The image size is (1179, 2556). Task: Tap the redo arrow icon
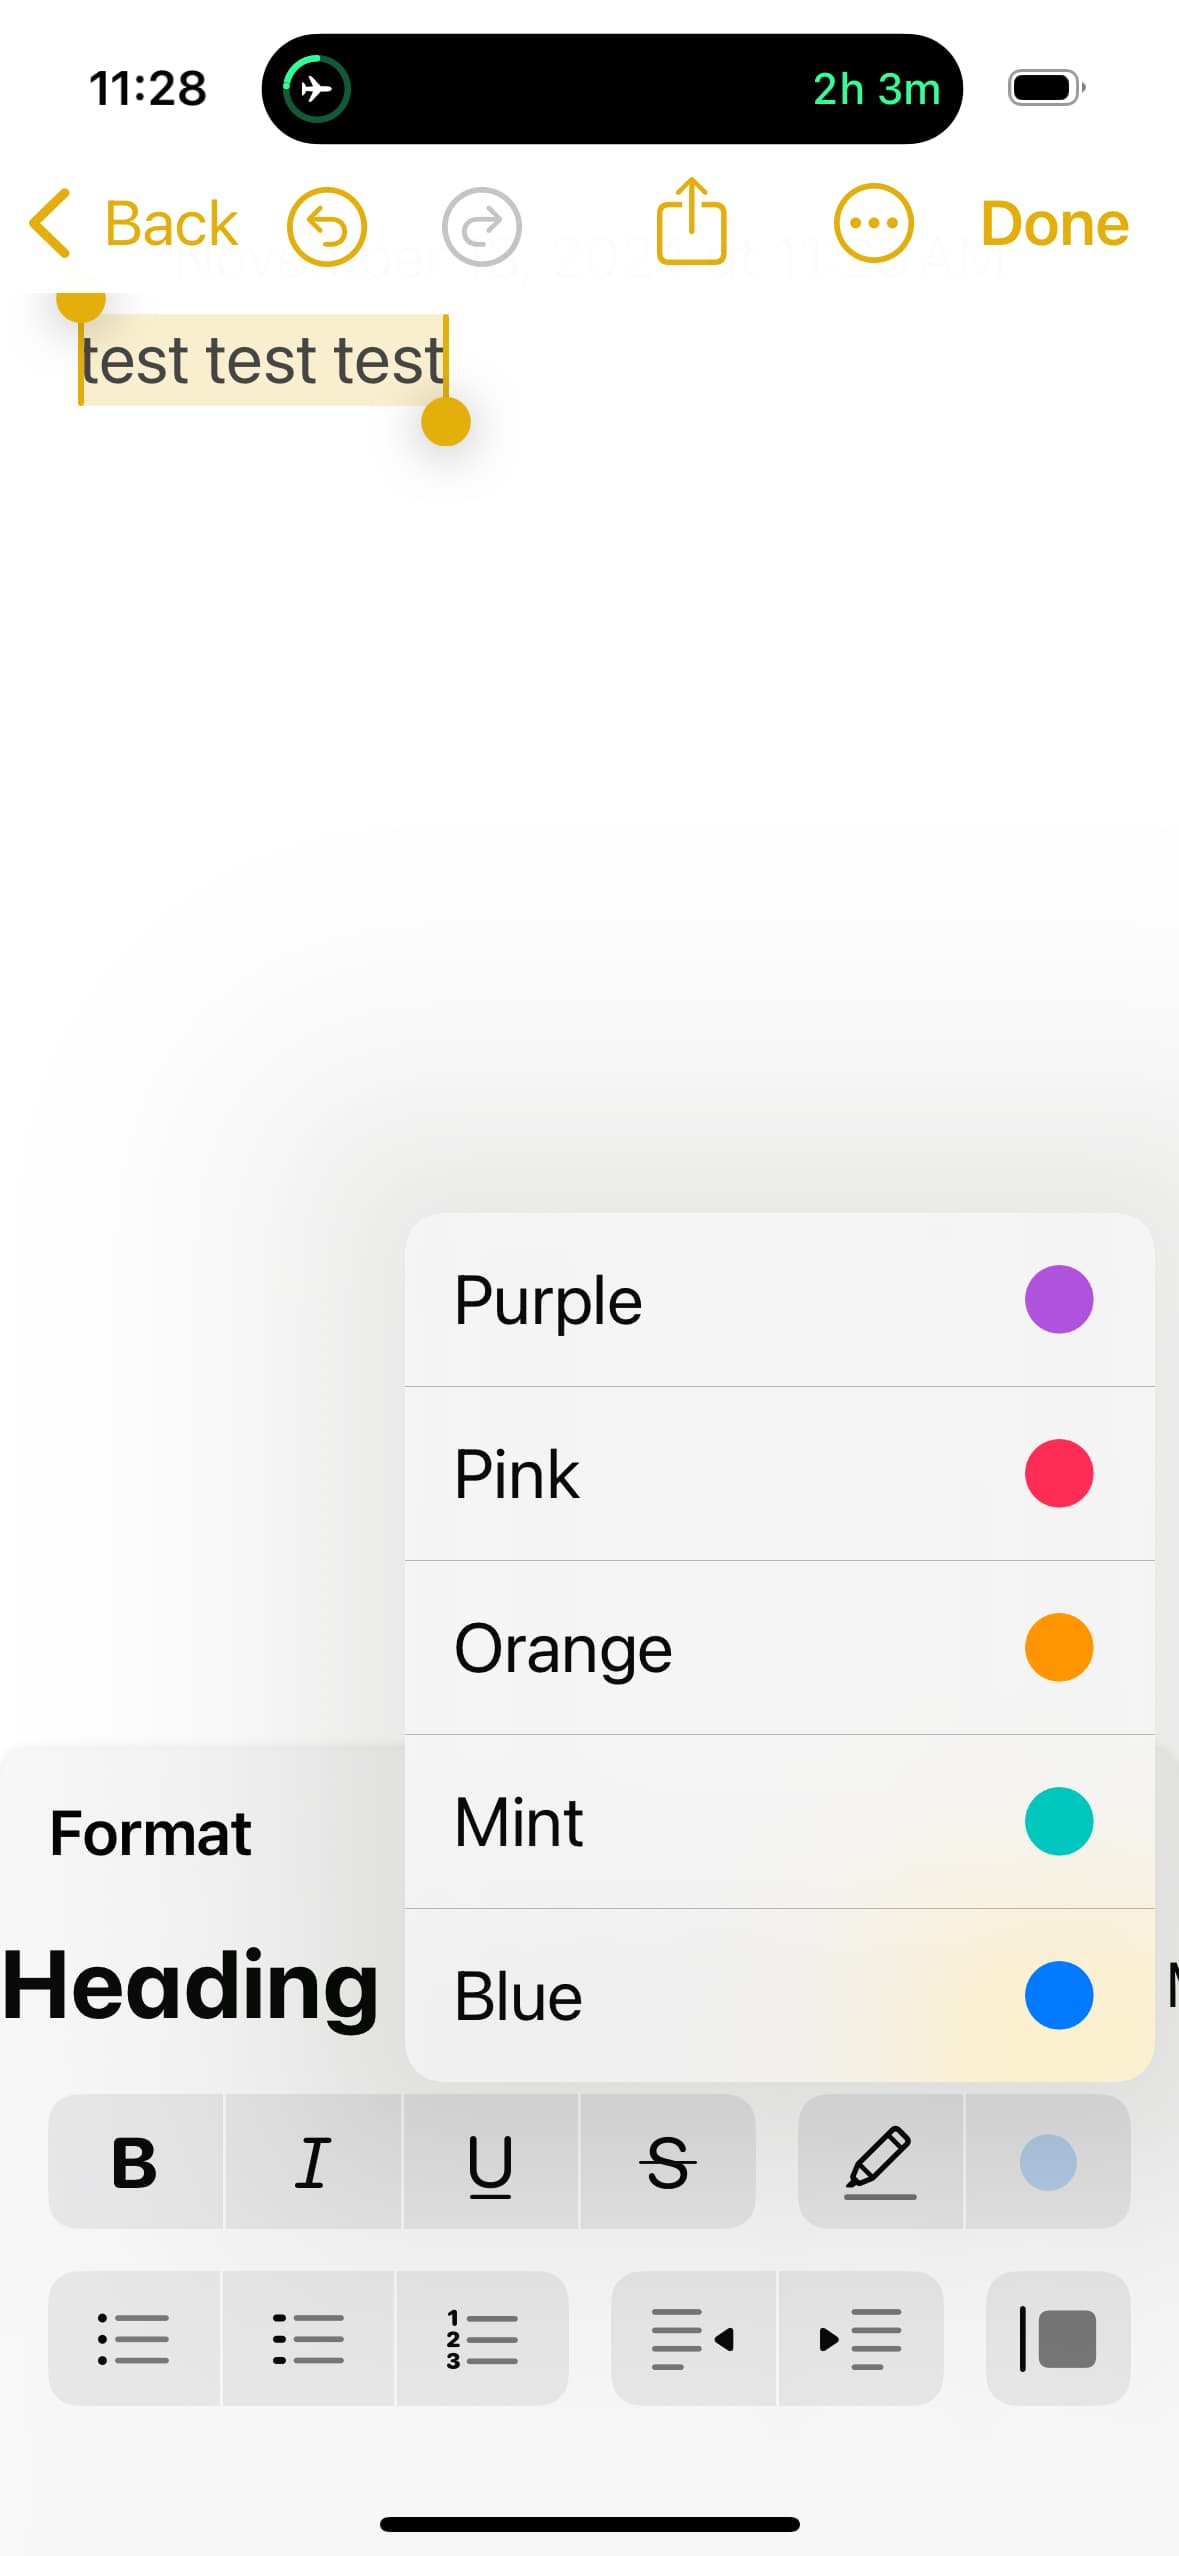481,226
